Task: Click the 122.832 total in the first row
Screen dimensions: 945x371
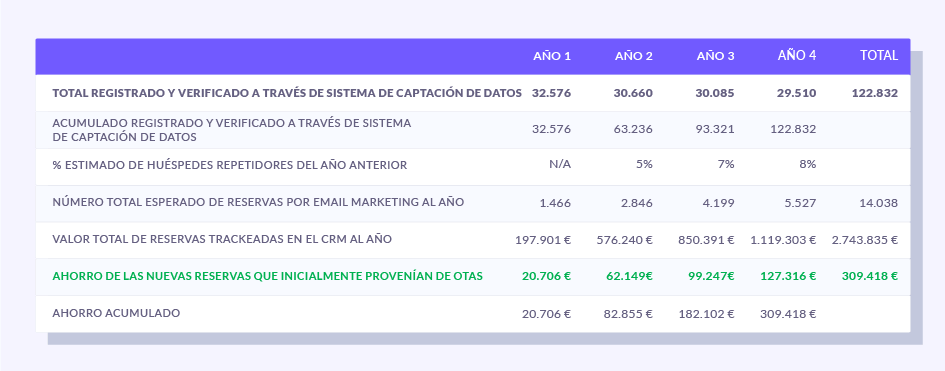Action: tap(874, 93)
